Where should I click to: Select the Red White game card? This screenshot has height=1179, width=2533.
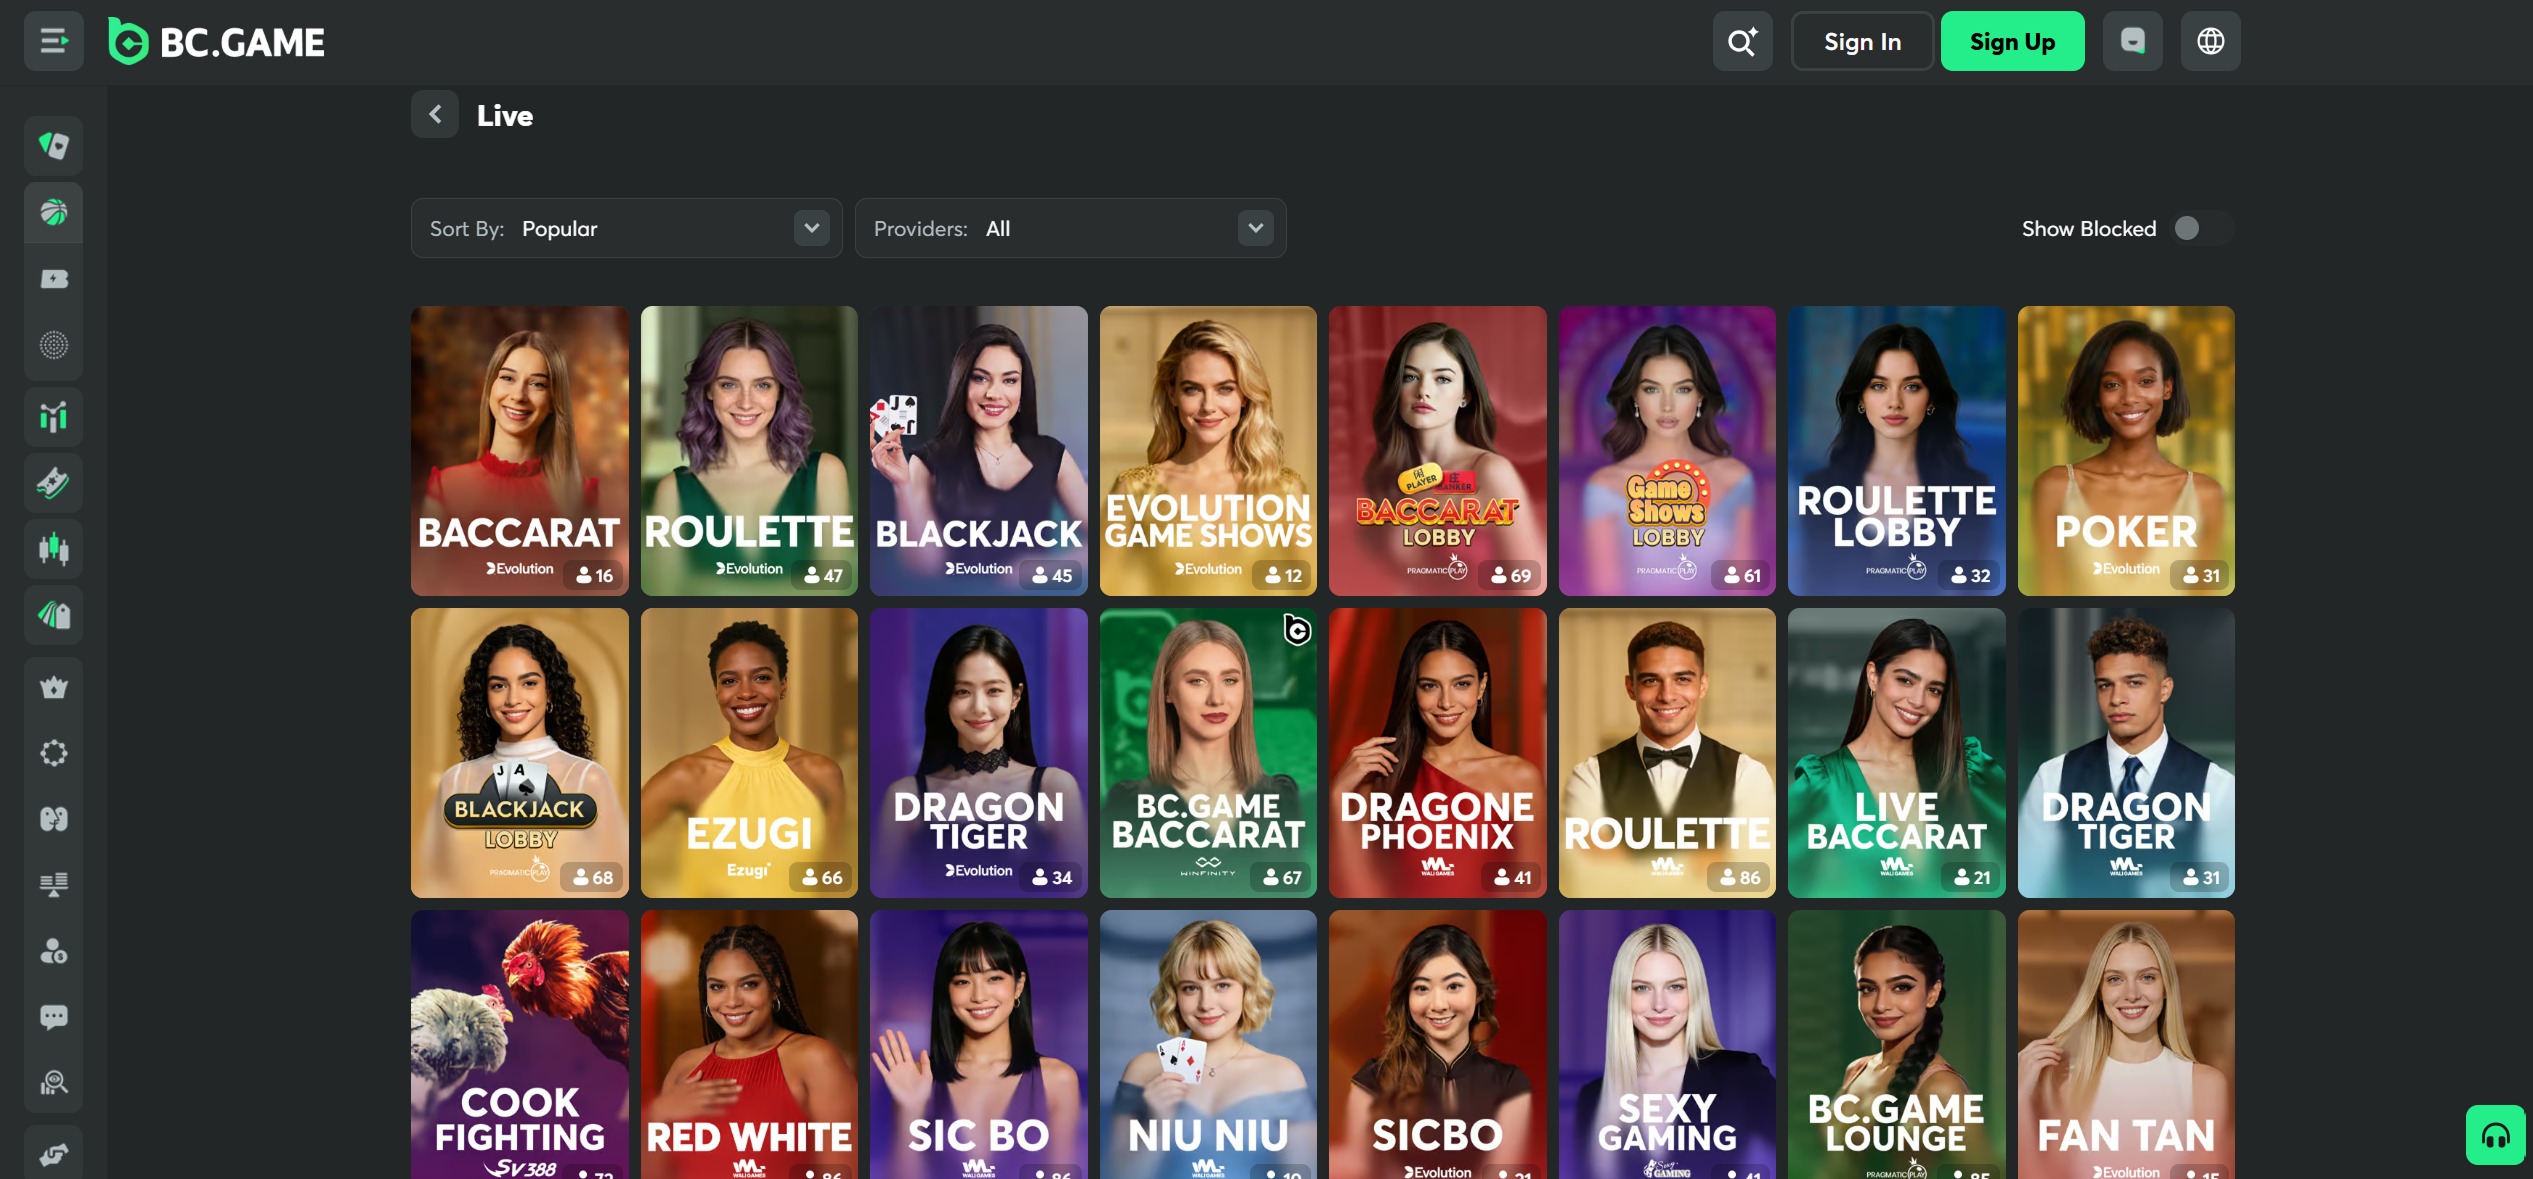(x=749, y=1044)
